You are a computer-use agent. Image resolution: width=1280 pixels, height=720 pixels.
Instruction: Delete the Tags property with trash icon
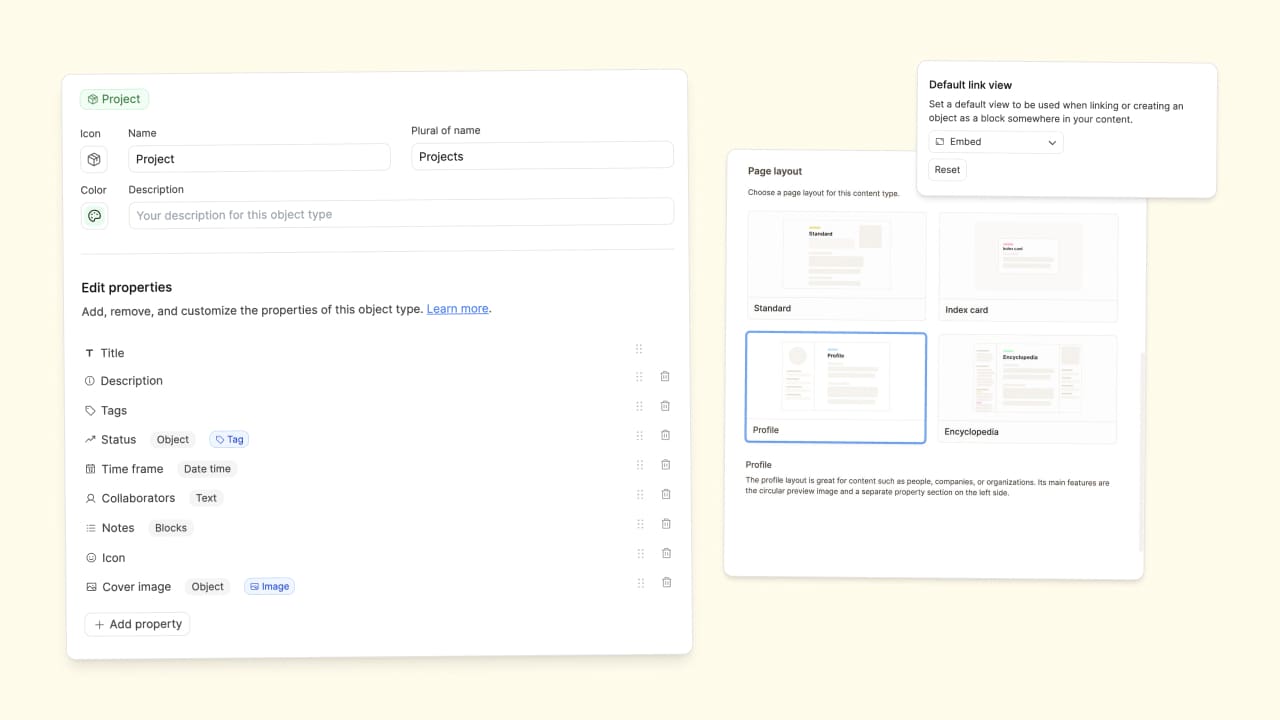(x=665, y=406)
